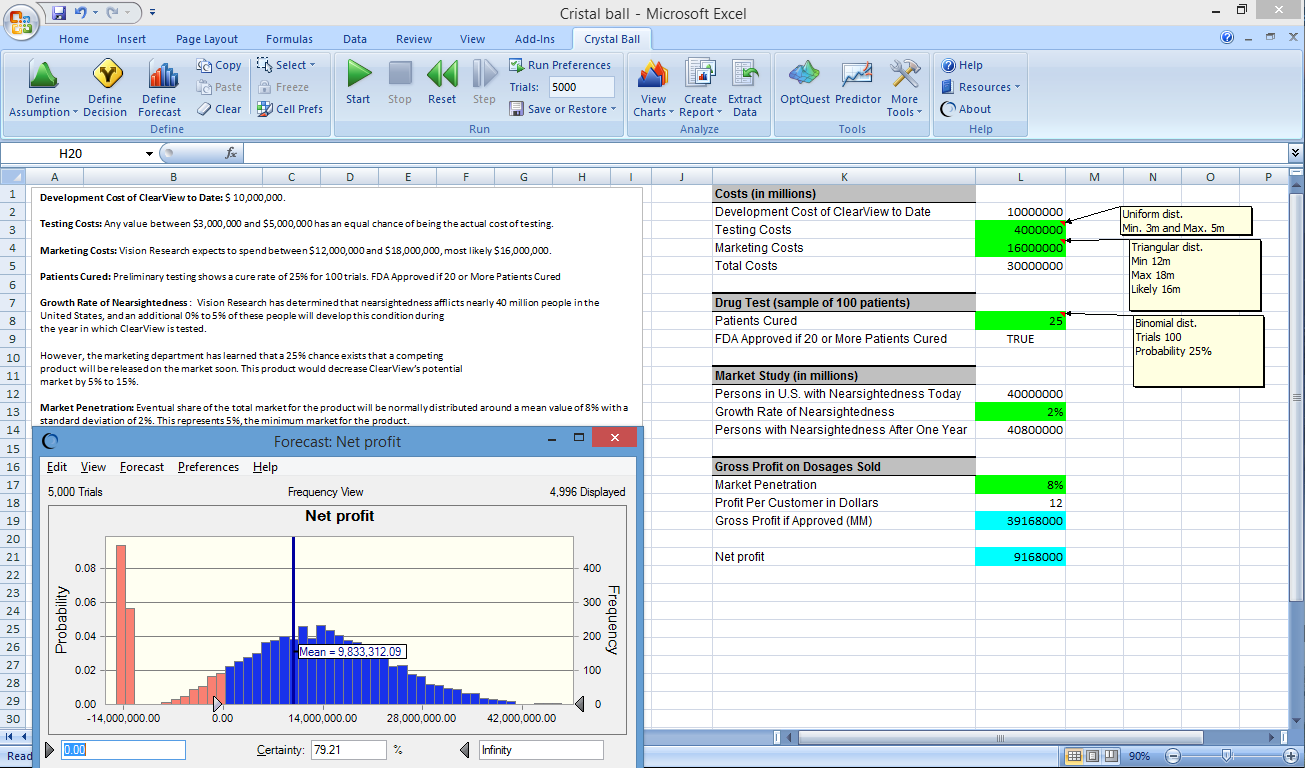Switch to the Data tab
Screen dimensions: 1305x768
coord(355,39)
